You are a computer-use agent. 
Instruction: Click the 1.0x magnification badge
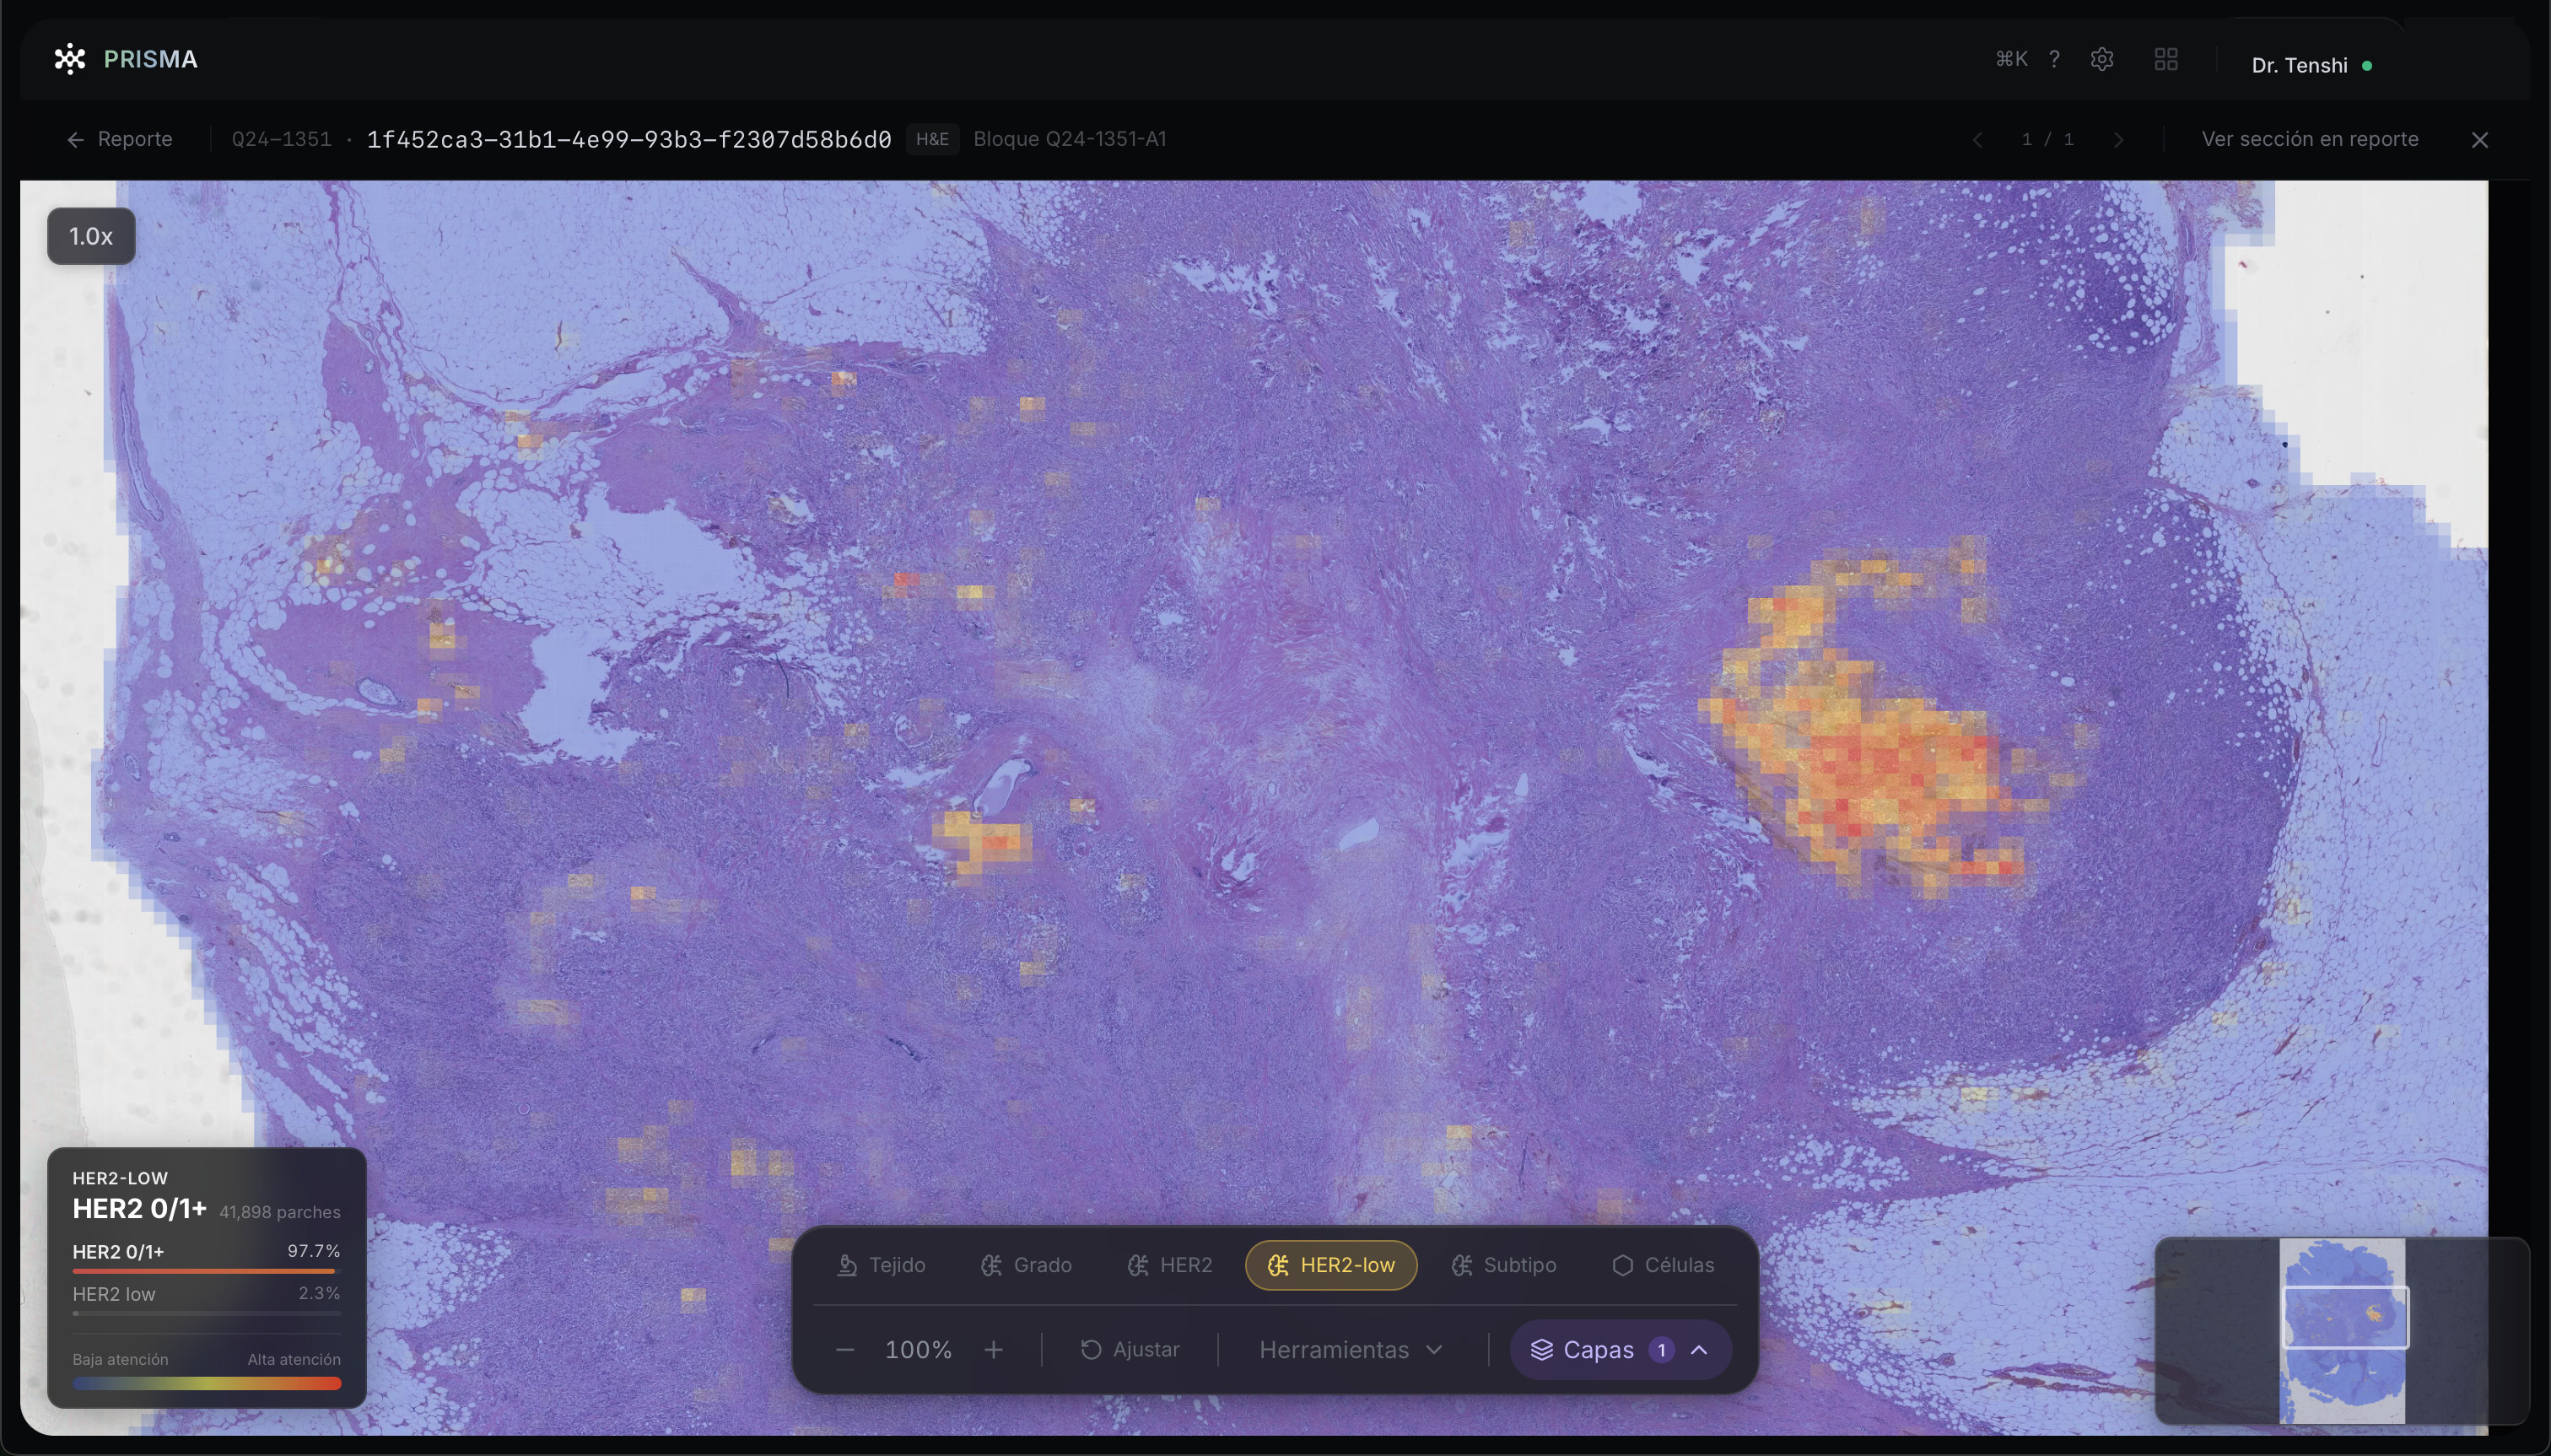pos(91,236)
